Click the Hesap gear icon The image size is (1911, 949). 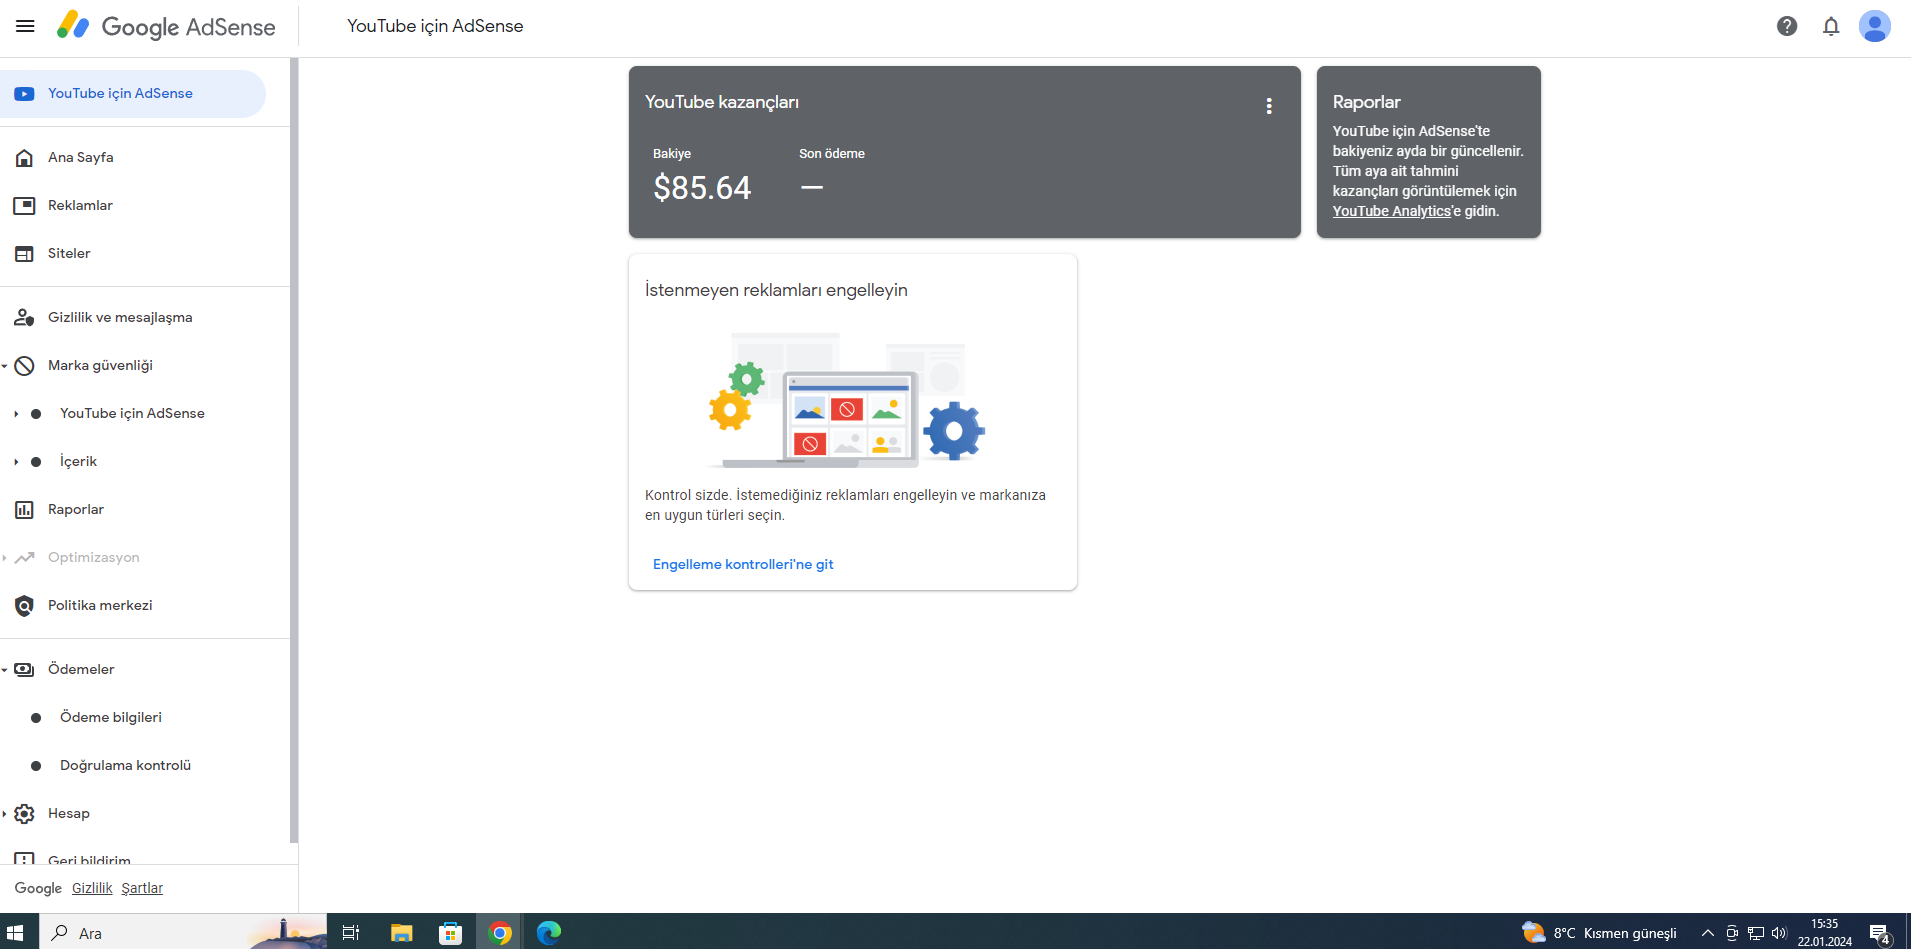[24, 814]
